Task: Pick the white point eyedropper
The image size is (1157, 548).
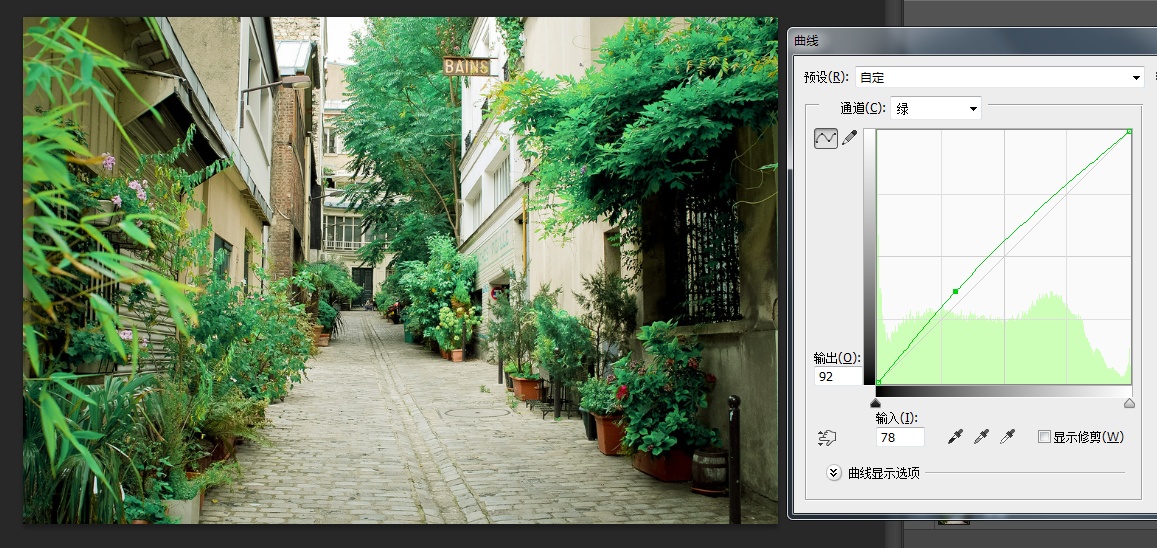Action: click(1007, 437)
